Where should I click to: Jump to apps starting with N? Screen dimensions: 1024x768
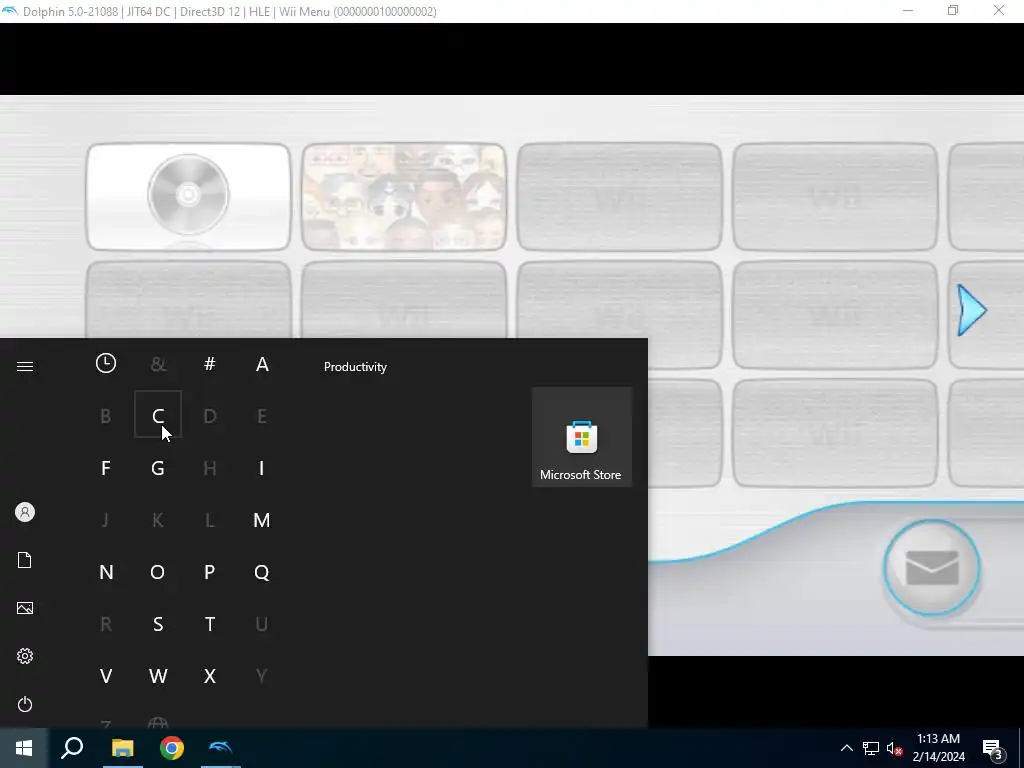(106, 572)
